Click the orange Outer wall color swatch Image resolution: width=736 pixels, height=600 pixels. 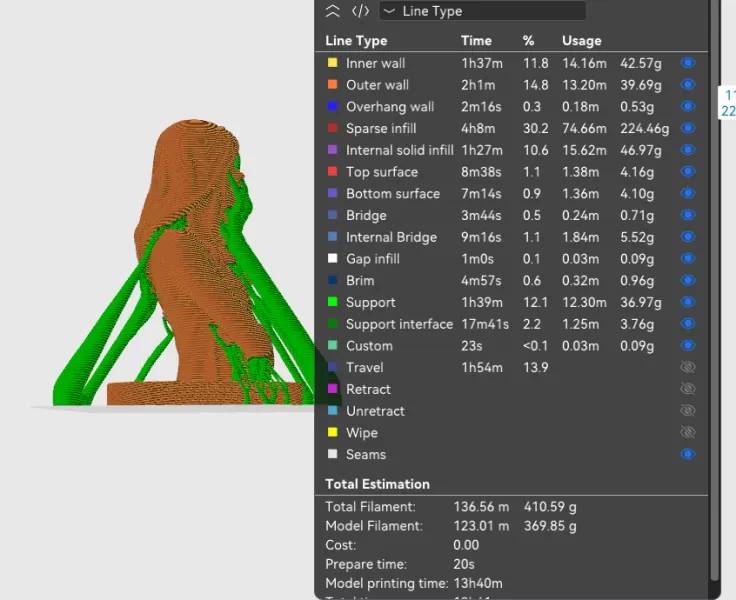pos(332,85)
